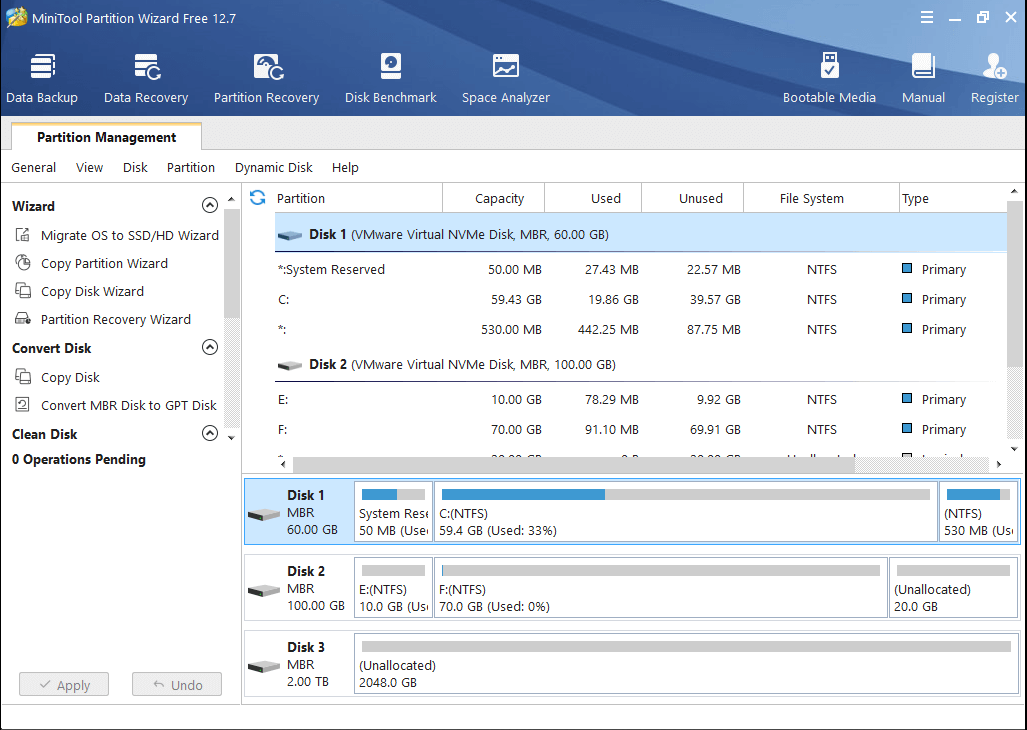Launch Data Recovery
1027x730 pixels.
click(145, 78)
